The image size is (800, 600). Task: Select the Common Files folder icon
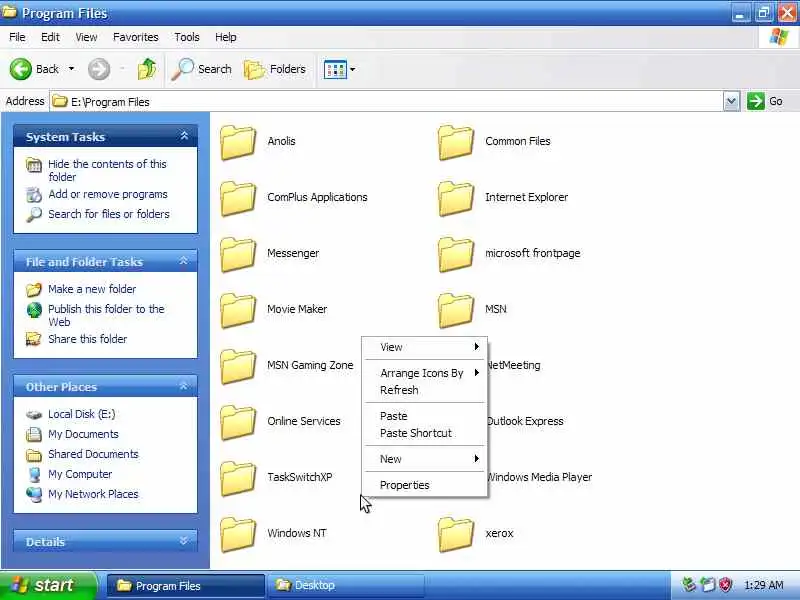coord(456,142)
